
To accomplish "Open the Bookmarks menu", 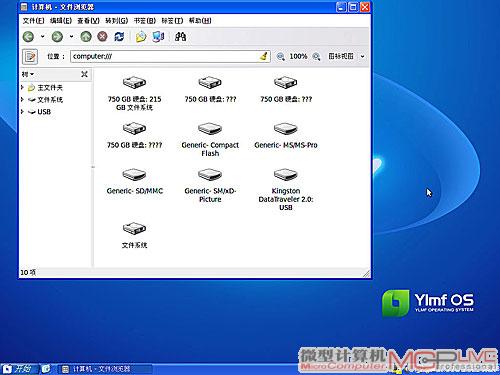I will 145,21.
